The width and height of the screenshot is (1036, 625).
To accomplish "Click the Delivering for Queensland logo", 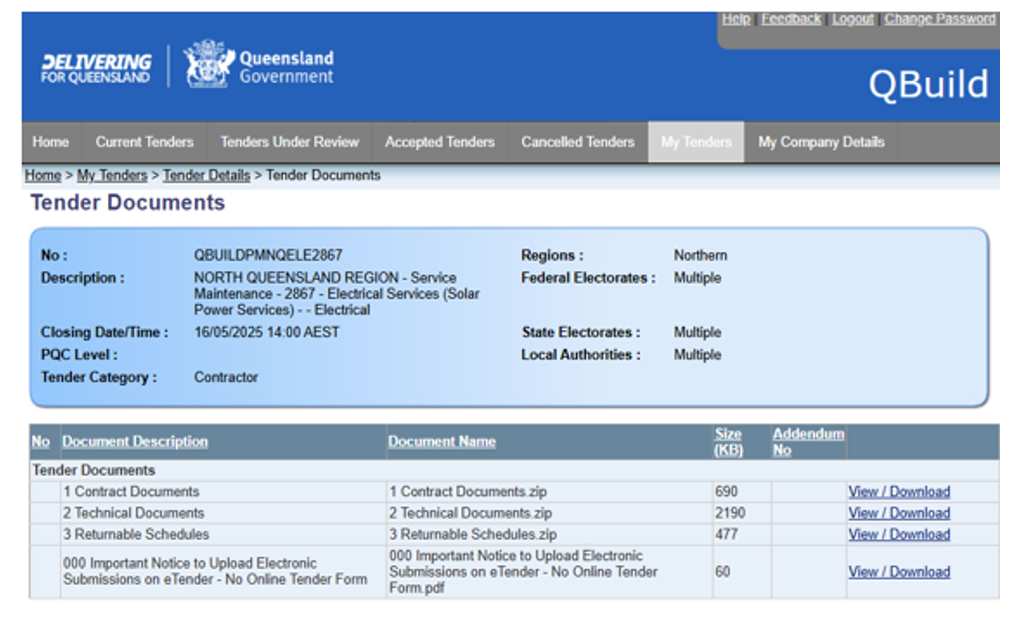I will [96, 68].
